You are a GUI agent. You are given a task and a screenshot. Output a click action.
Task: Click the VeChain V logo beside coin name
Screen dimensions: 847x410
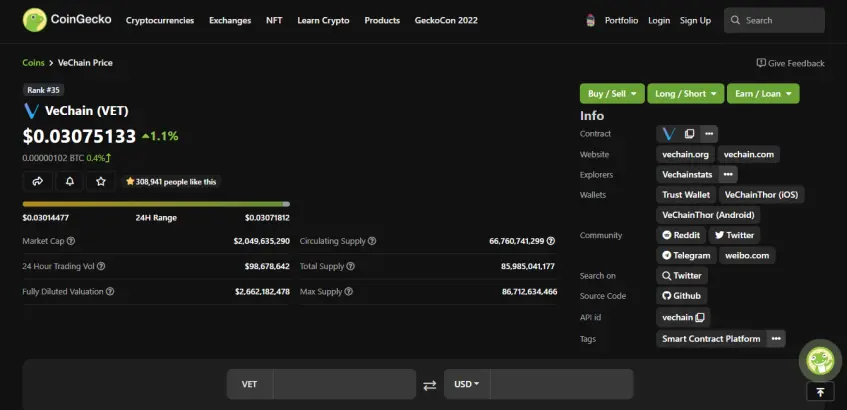32,111
